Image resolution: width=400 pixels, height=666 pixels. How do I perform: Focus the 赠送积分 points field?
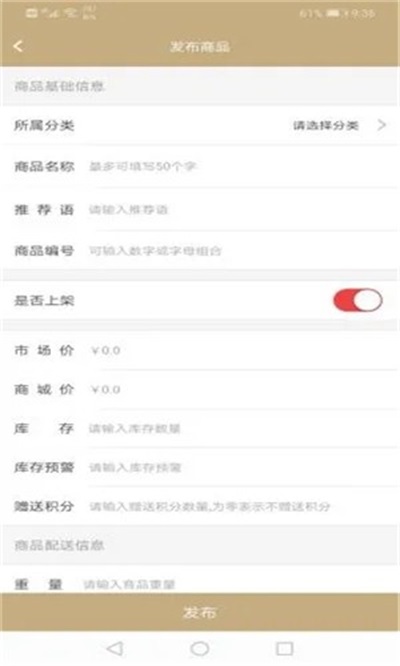tap(242, 506)
